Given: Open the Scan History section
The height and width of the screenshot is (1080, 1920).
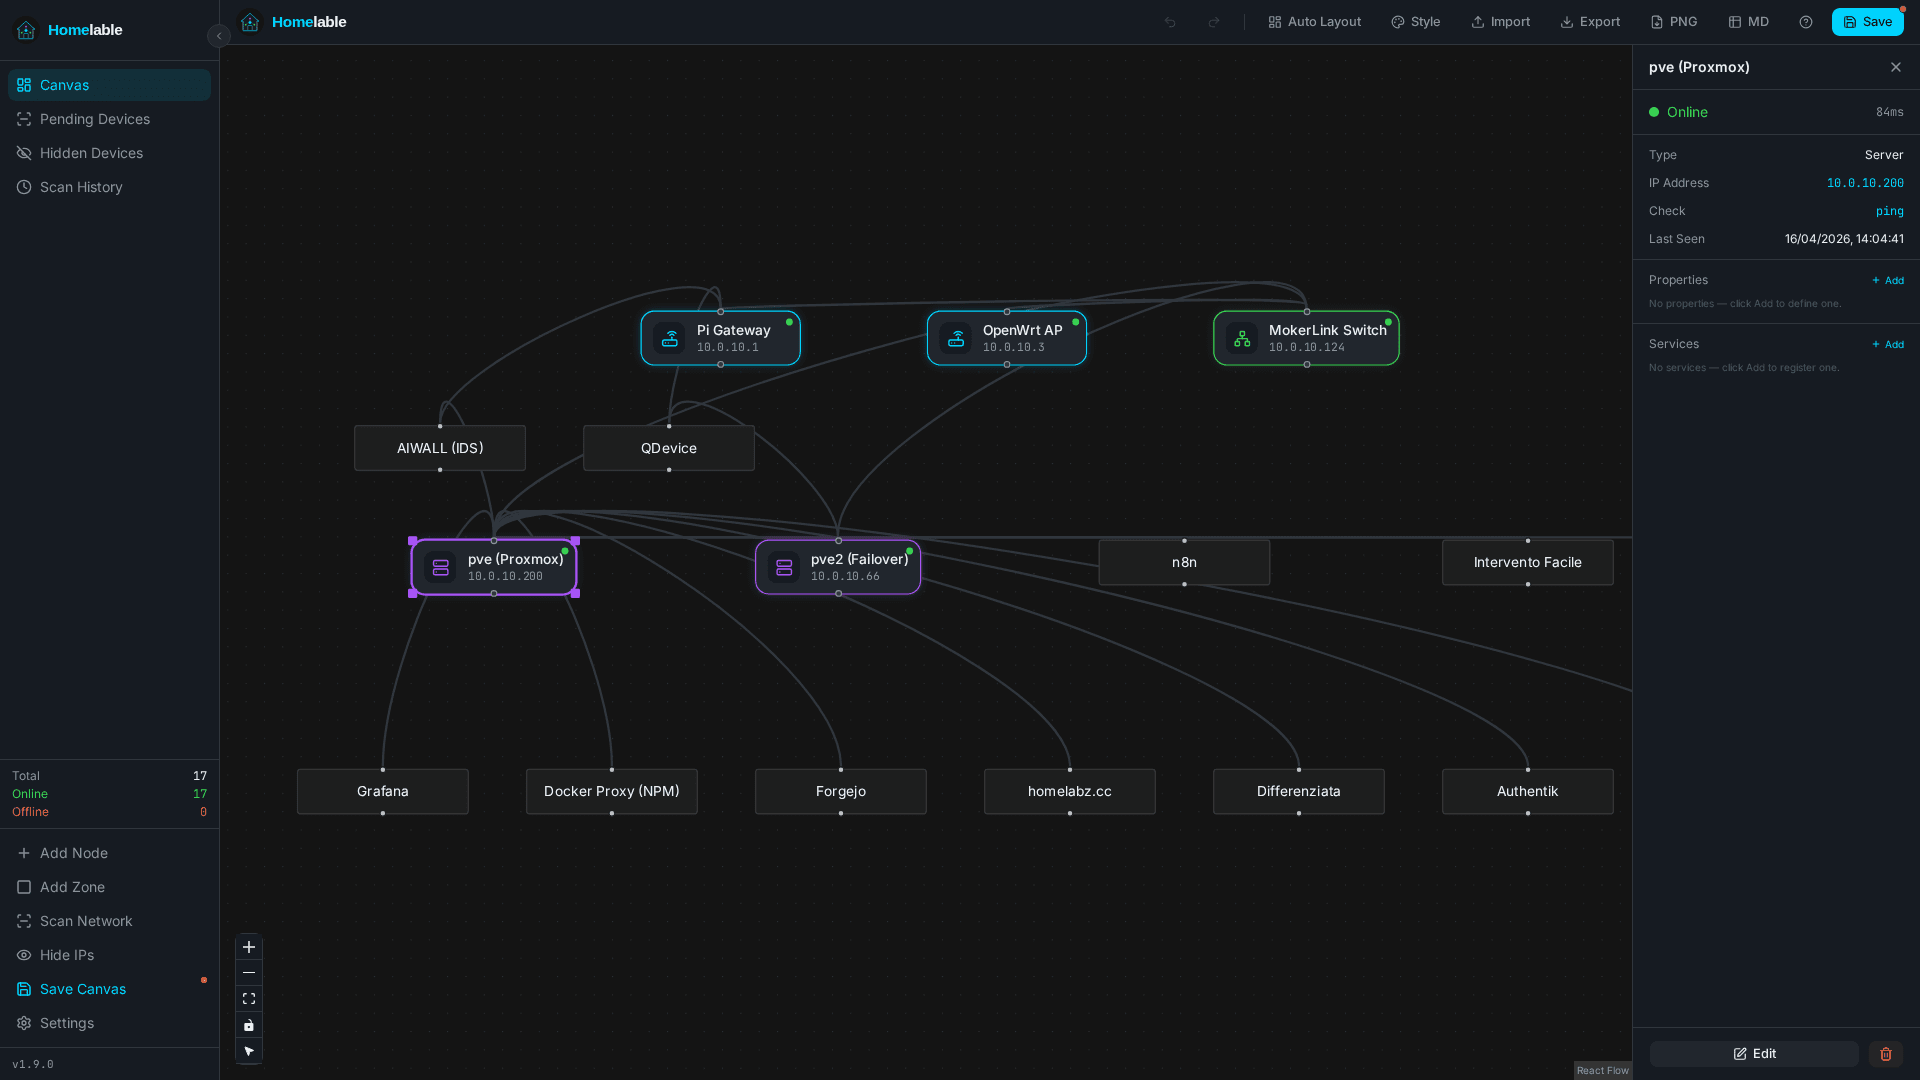Looking at the screenshot, I should (x=81, y=187).
